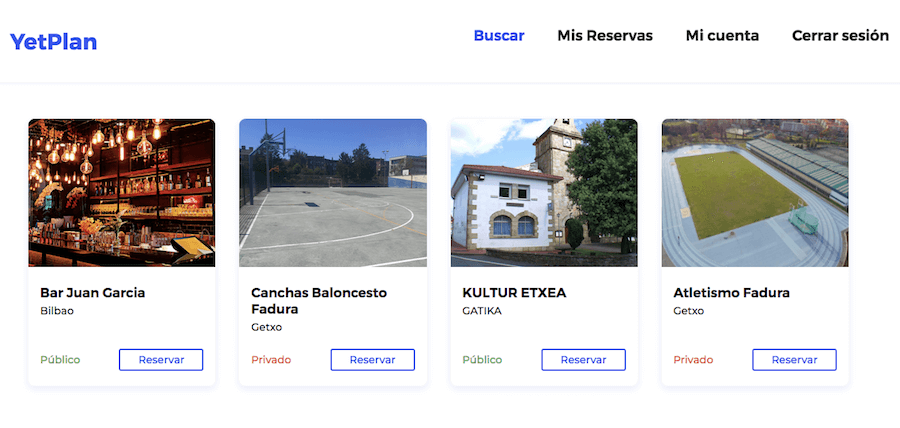This screenshot has width=900, height=428.
Task: Open the KULTUR ETXEA building photo
Action: [544, 193]
